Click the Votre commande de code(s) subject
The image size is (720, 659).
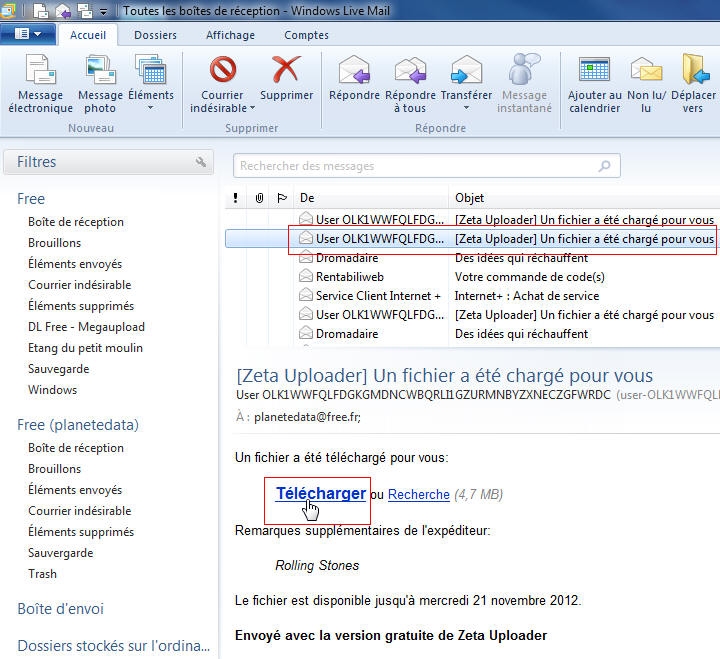coord(529,277)
